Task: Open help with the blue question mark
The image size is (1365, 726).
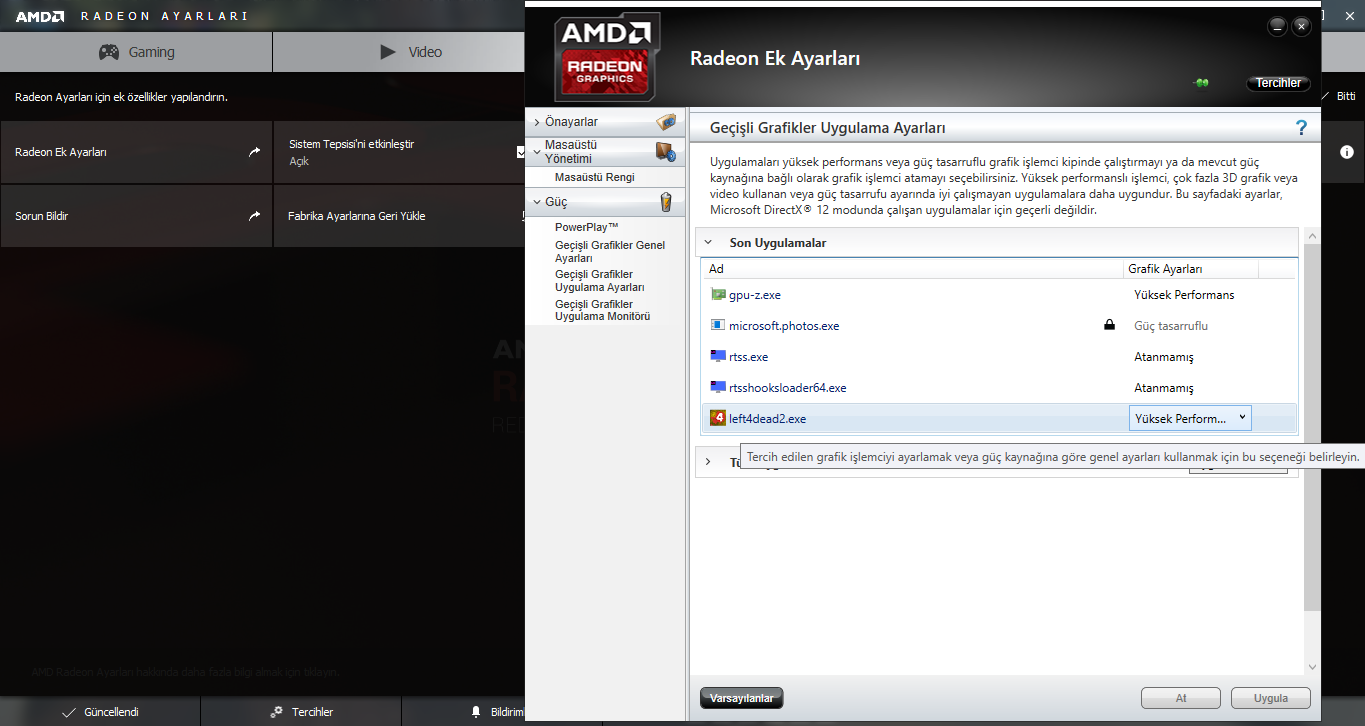Action: click(x=1301, y=128)
